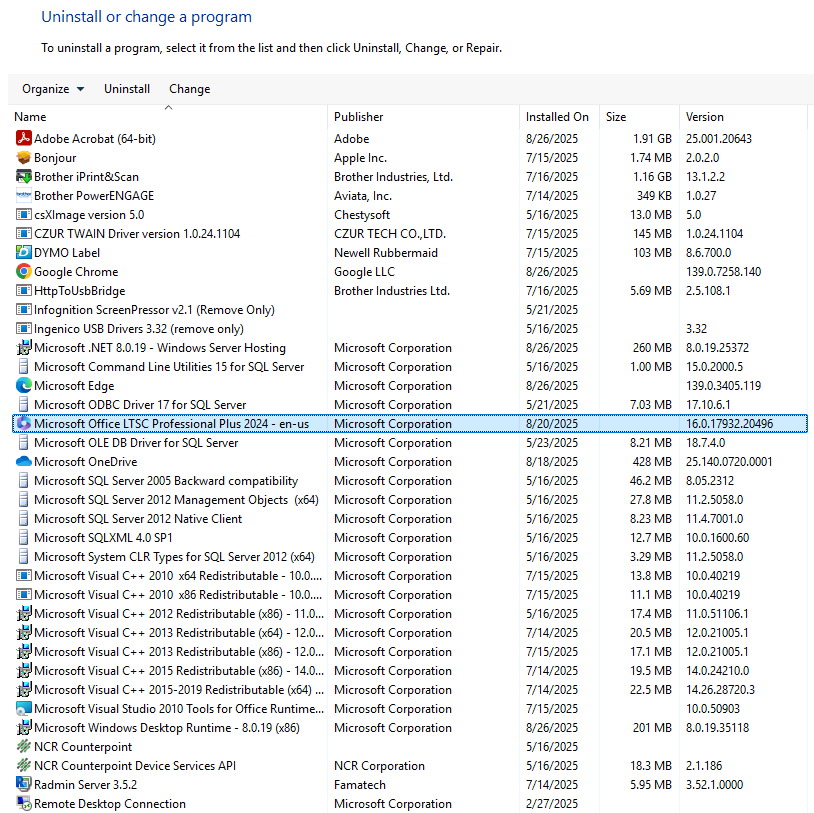Click the Microsoft ODBC Driver 17 icon

pyautogui.click(x=23, y=405)
